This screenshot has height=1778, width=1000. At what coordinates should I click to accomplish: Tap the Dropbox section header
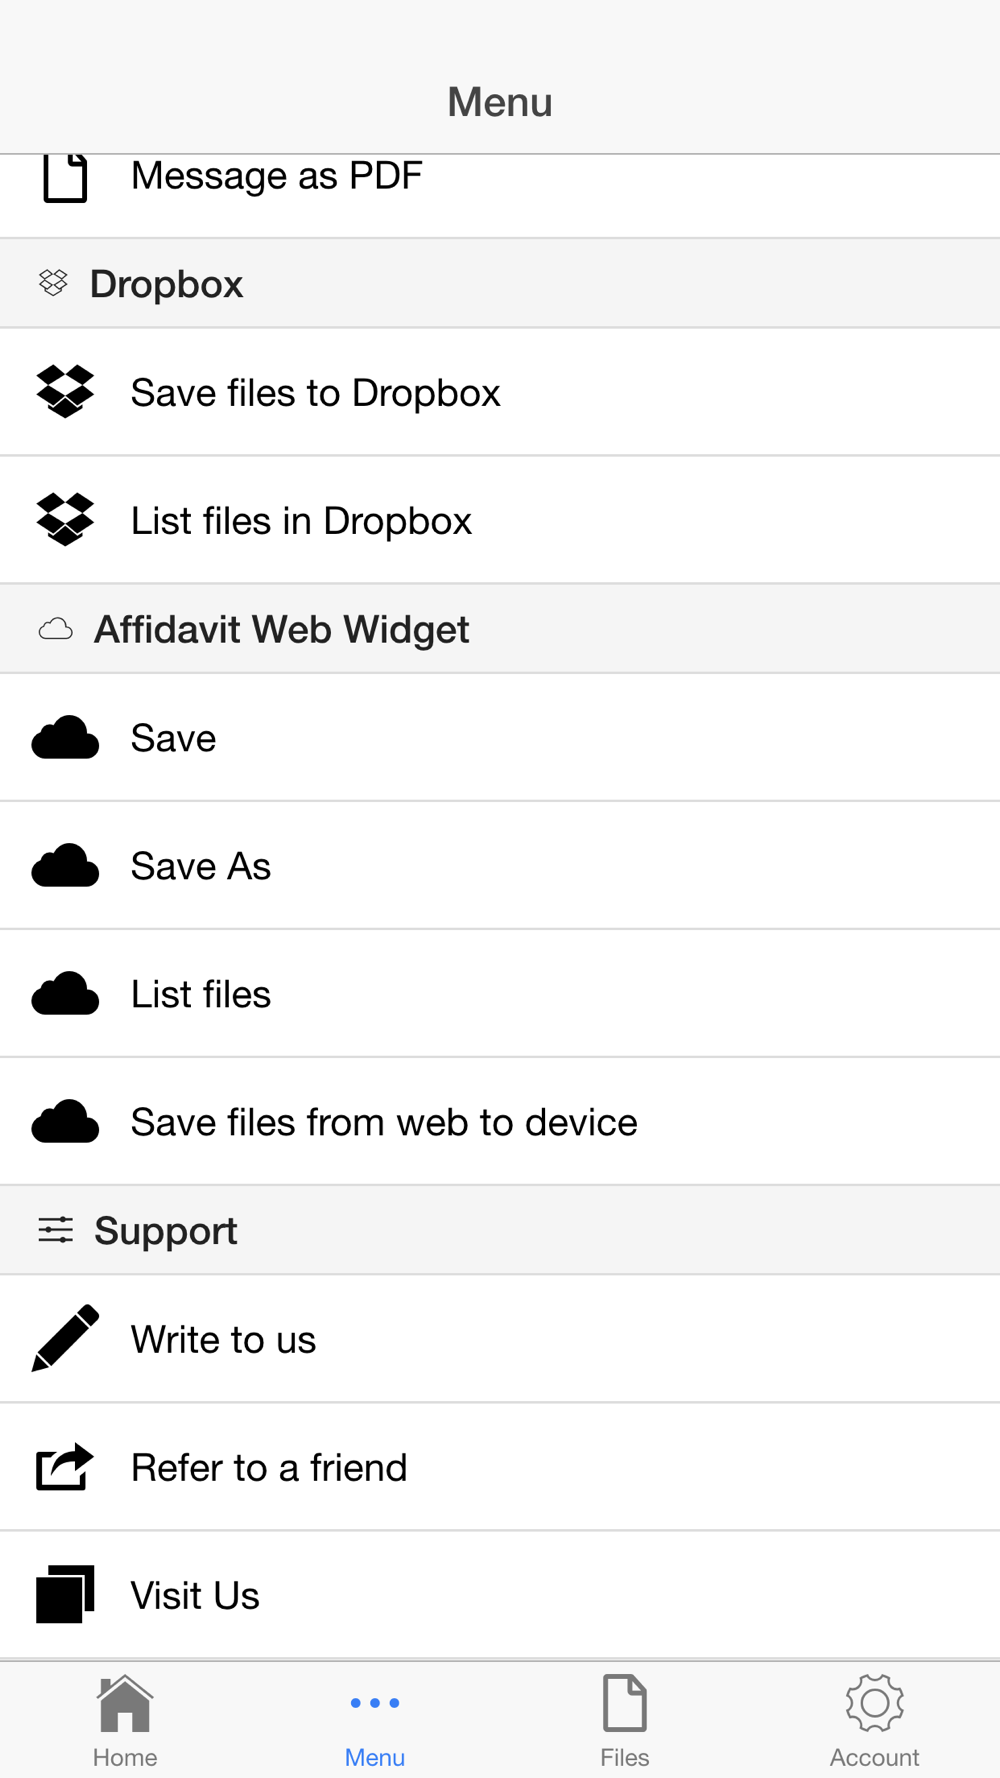click(500, 283)
